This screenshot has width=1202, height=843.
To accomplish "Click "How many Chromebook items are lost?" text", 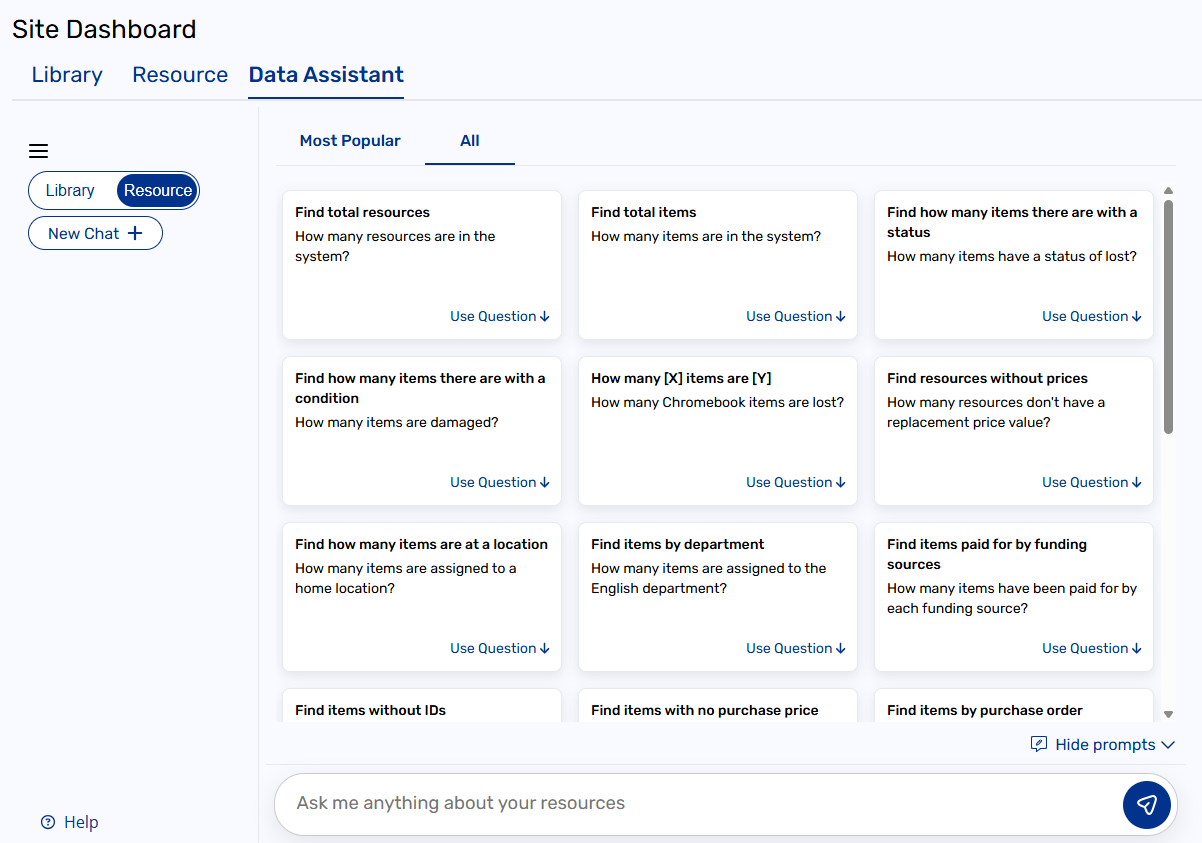I will pos(717,402).
